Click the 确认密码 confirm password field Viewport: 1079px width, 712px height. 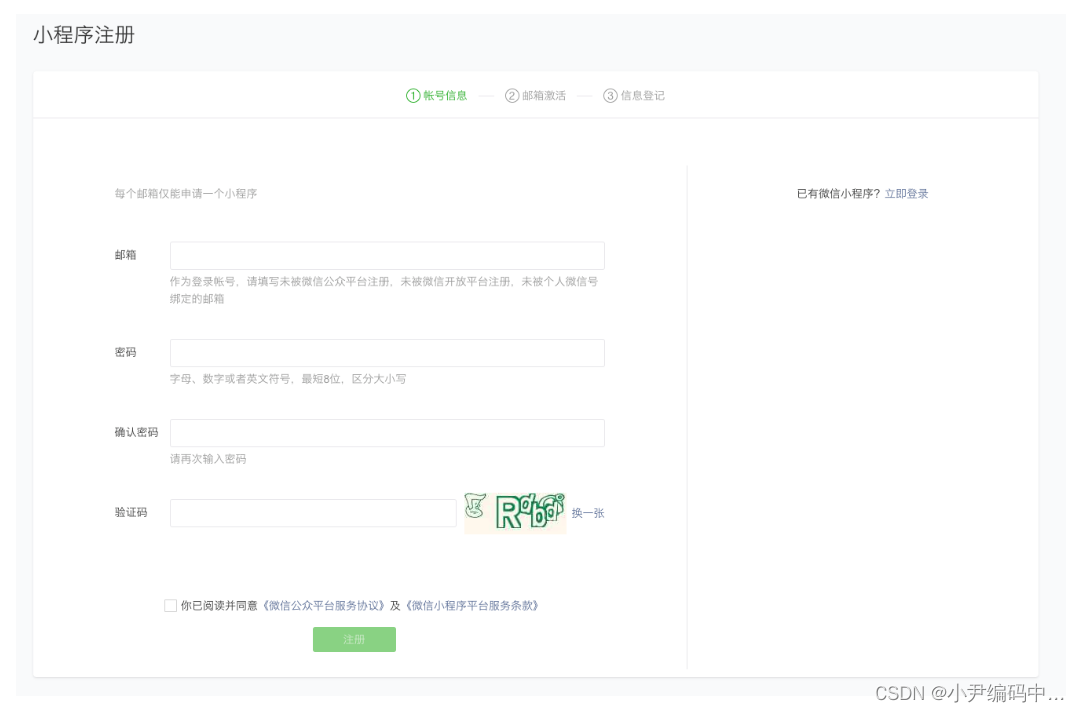387,433
